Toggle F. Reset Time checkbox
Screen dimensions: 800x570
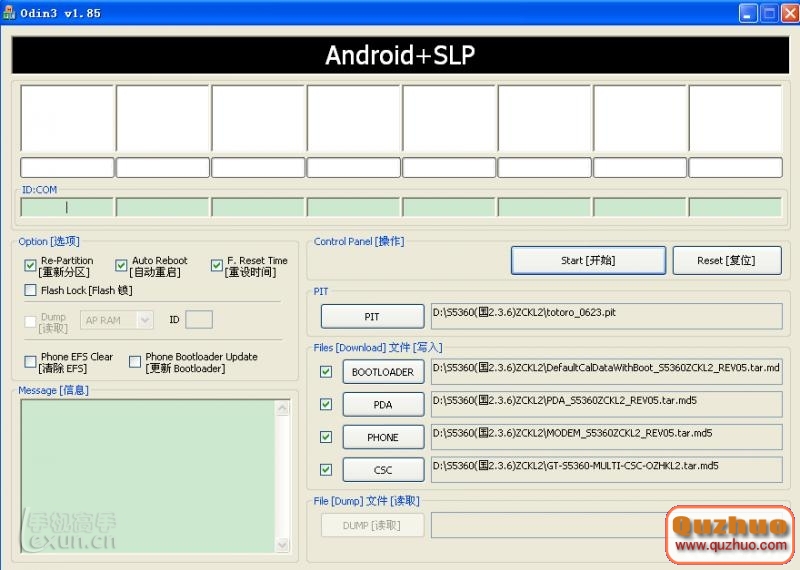(x=217, y=266)
